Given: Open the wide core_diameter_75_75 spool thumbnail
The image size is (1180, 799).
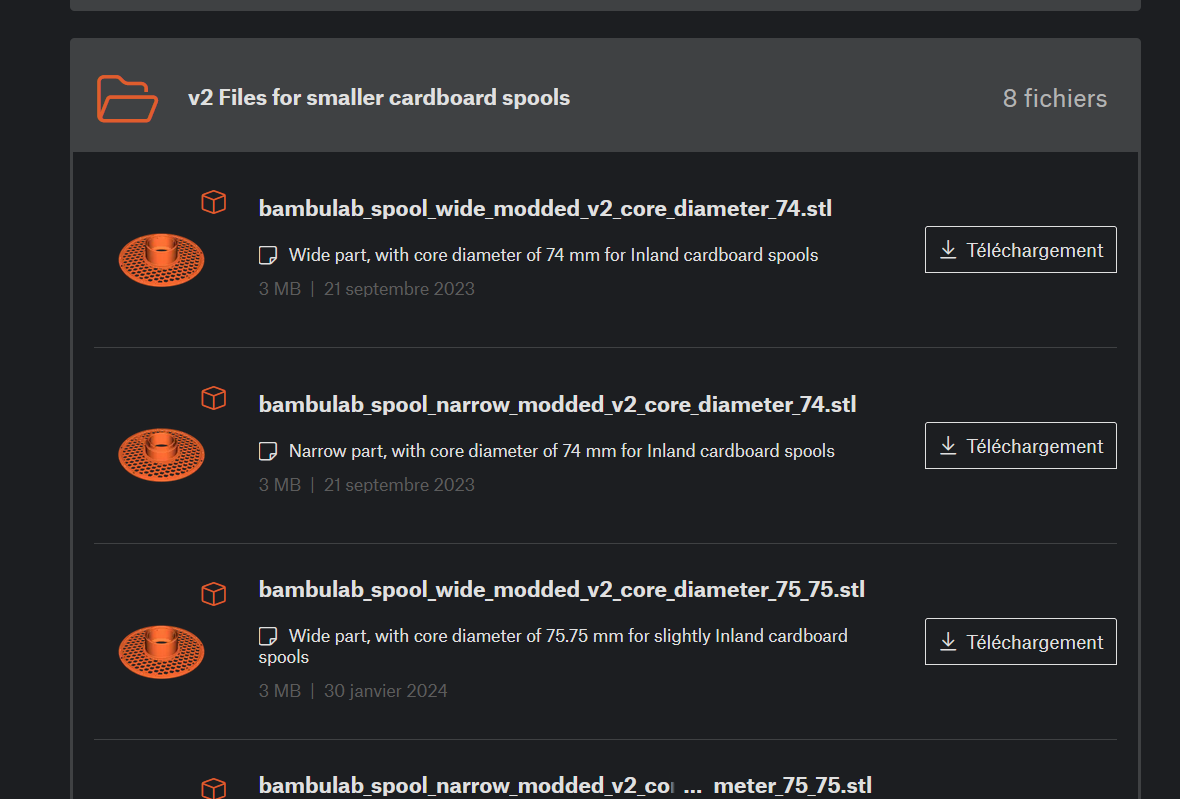Looking at the screenshot, I should (161, 649).
